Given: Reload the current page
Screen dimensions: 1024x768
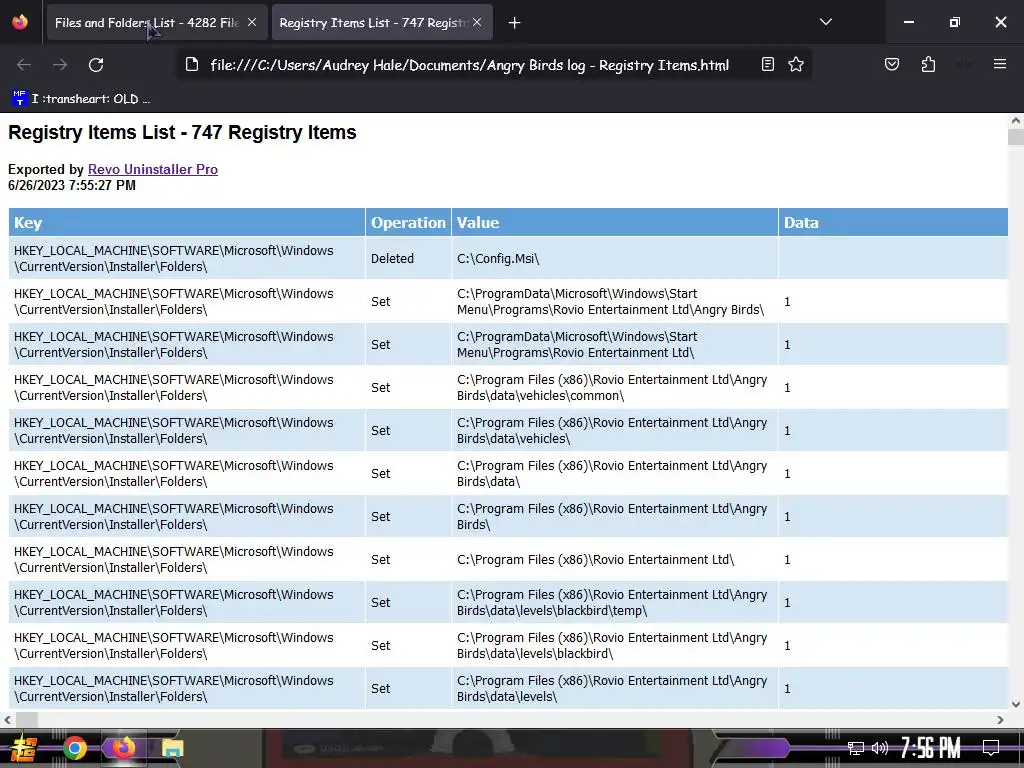Looking at the screenshot, I should 96,65.
